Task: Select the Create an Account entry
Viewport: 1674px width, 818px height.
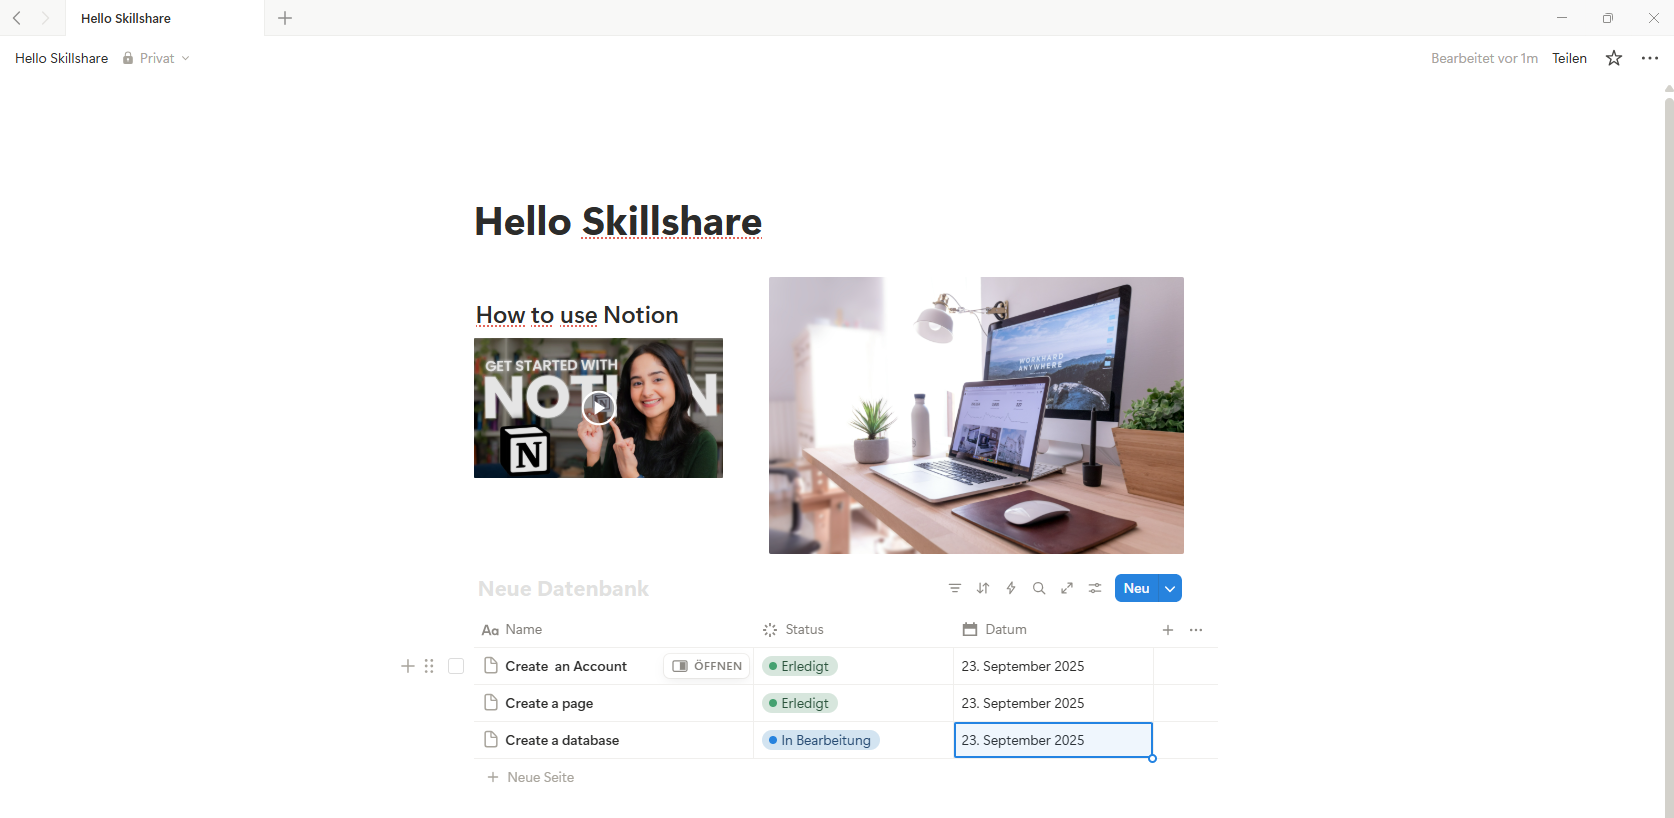Action: 566,666
